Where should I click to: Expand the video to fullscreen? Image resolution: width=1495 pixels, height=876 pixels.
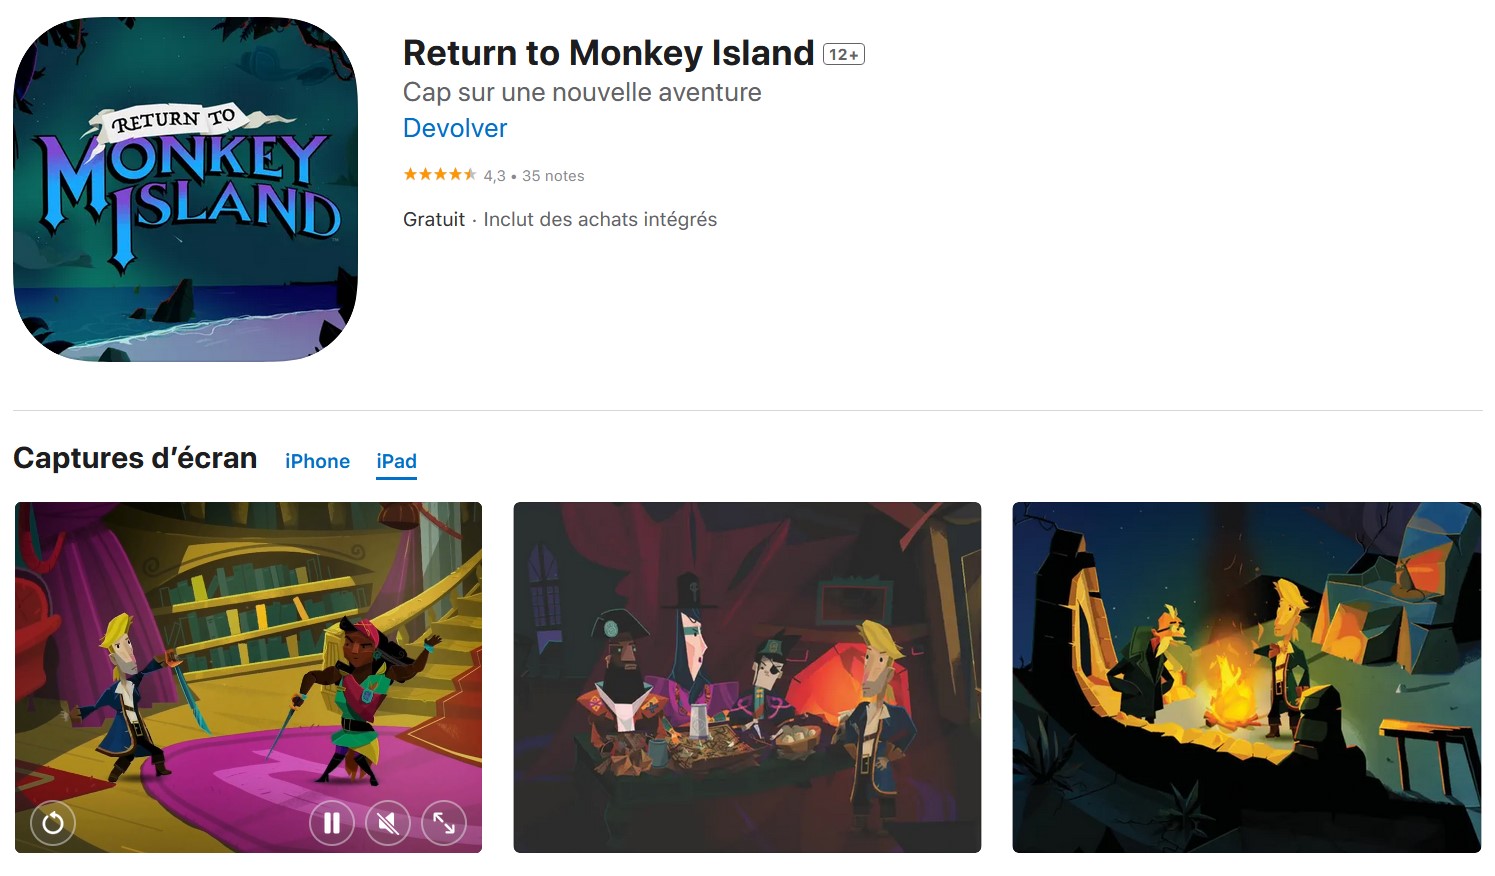(444, 823)
